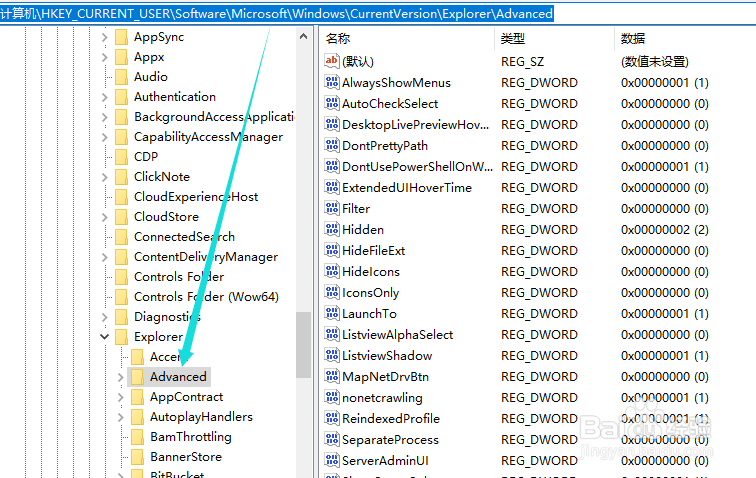
Task: Click the Filter value icon
Action: pos(332,208)
